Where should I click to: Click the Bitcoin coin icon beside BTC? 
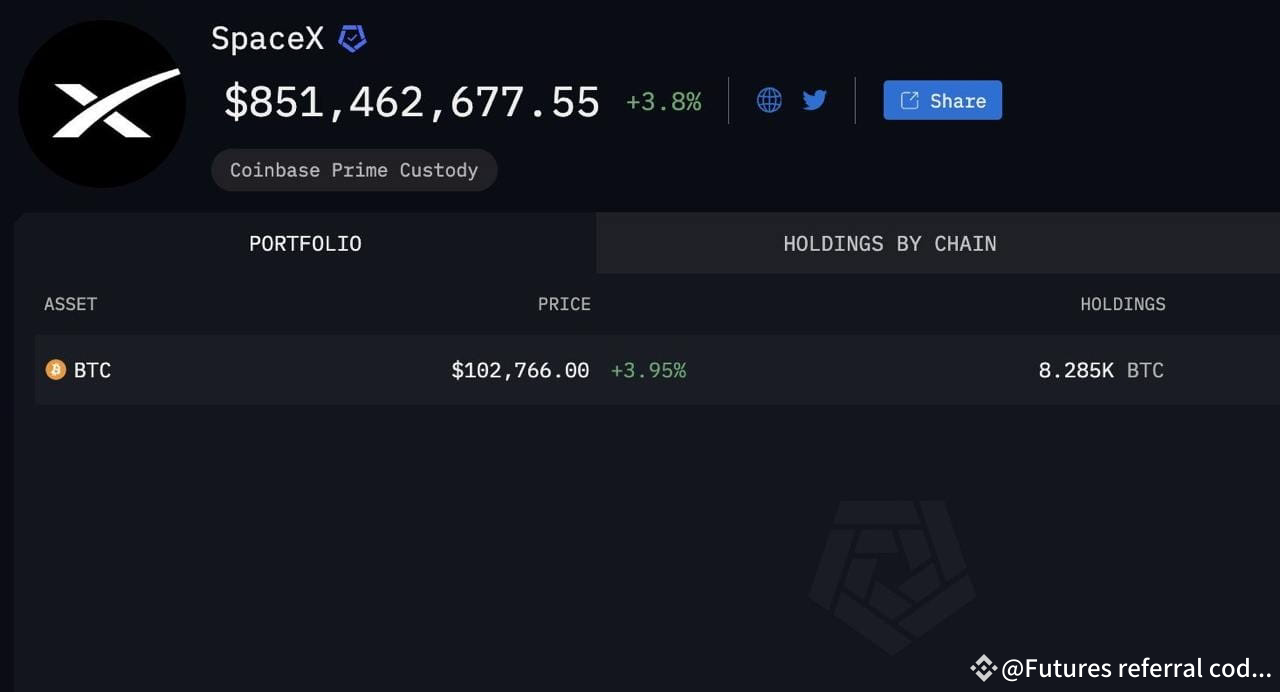(55, 369)
